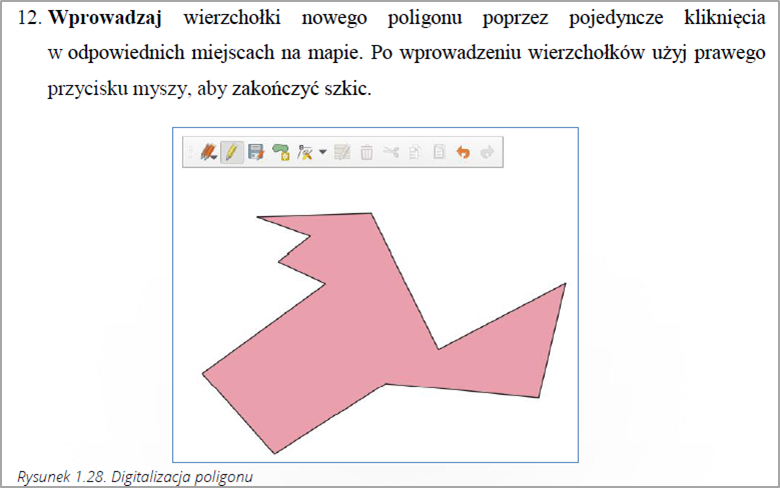Click the Modify Attributes table icon
Screen dimensions: 780x488
[x=342, y=152]
